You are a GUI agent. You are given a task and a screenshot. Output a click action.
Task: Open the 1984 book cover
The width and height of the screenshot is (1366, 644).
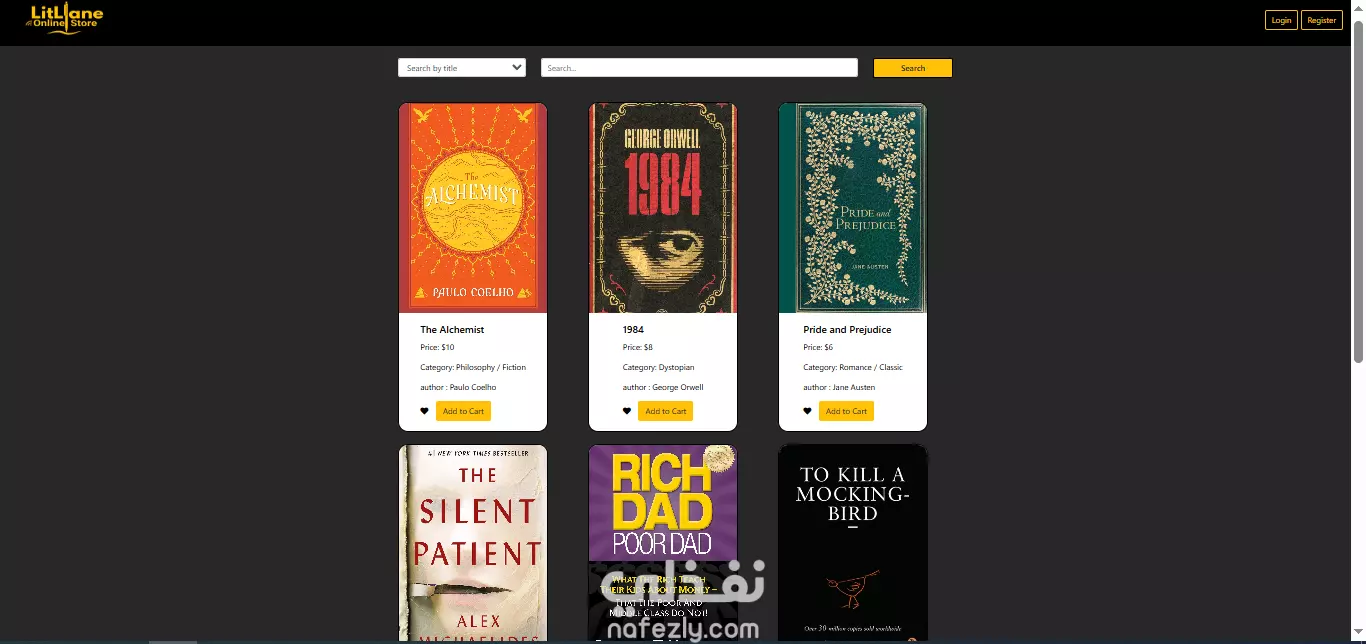coord(663,208)
